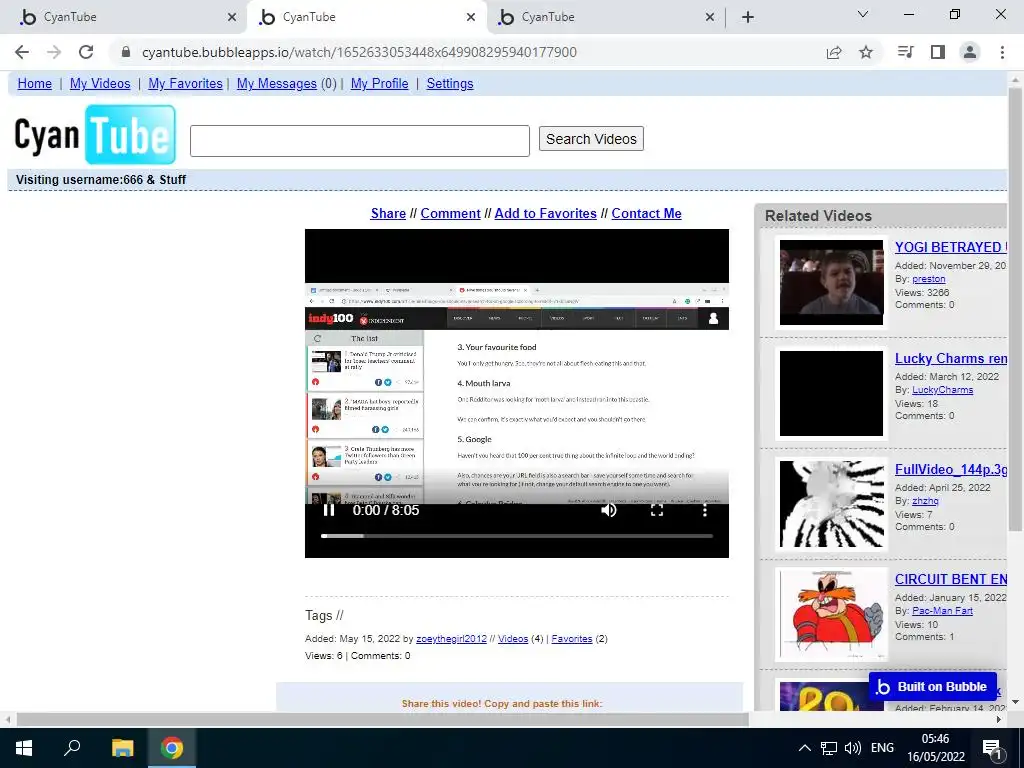This screenshot has width=1024, height=768.
Task: Click the video progress bar
Action: pos(517,536)
